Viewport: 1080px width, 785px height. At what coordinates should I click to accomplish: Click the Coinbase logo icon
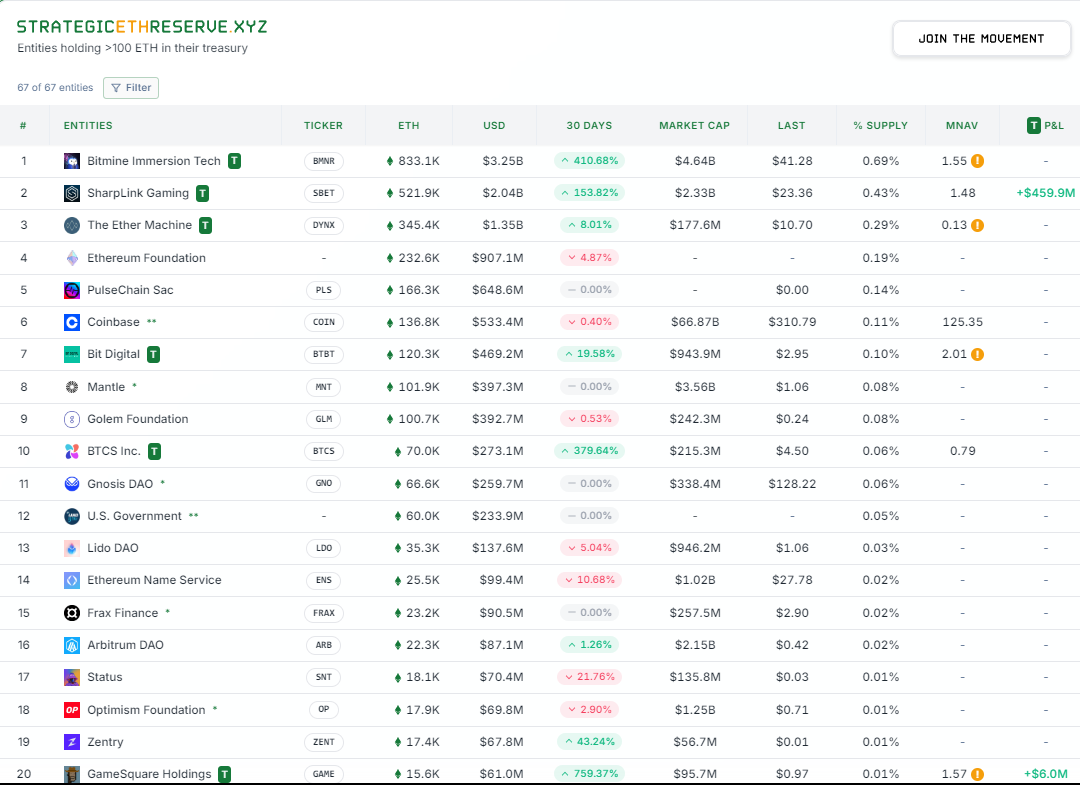(71, 322)
